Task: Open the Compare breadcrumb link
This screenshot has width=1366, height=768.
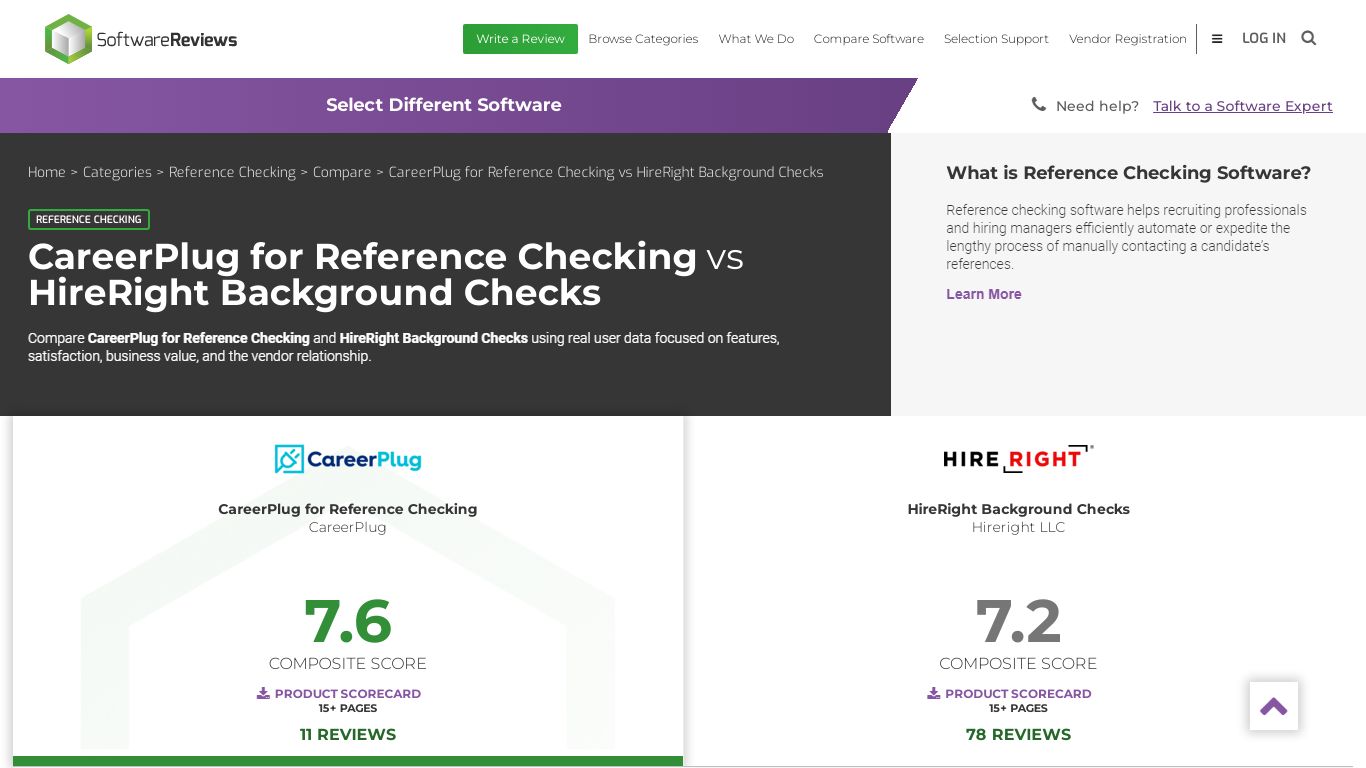Action: pos(342,172)
